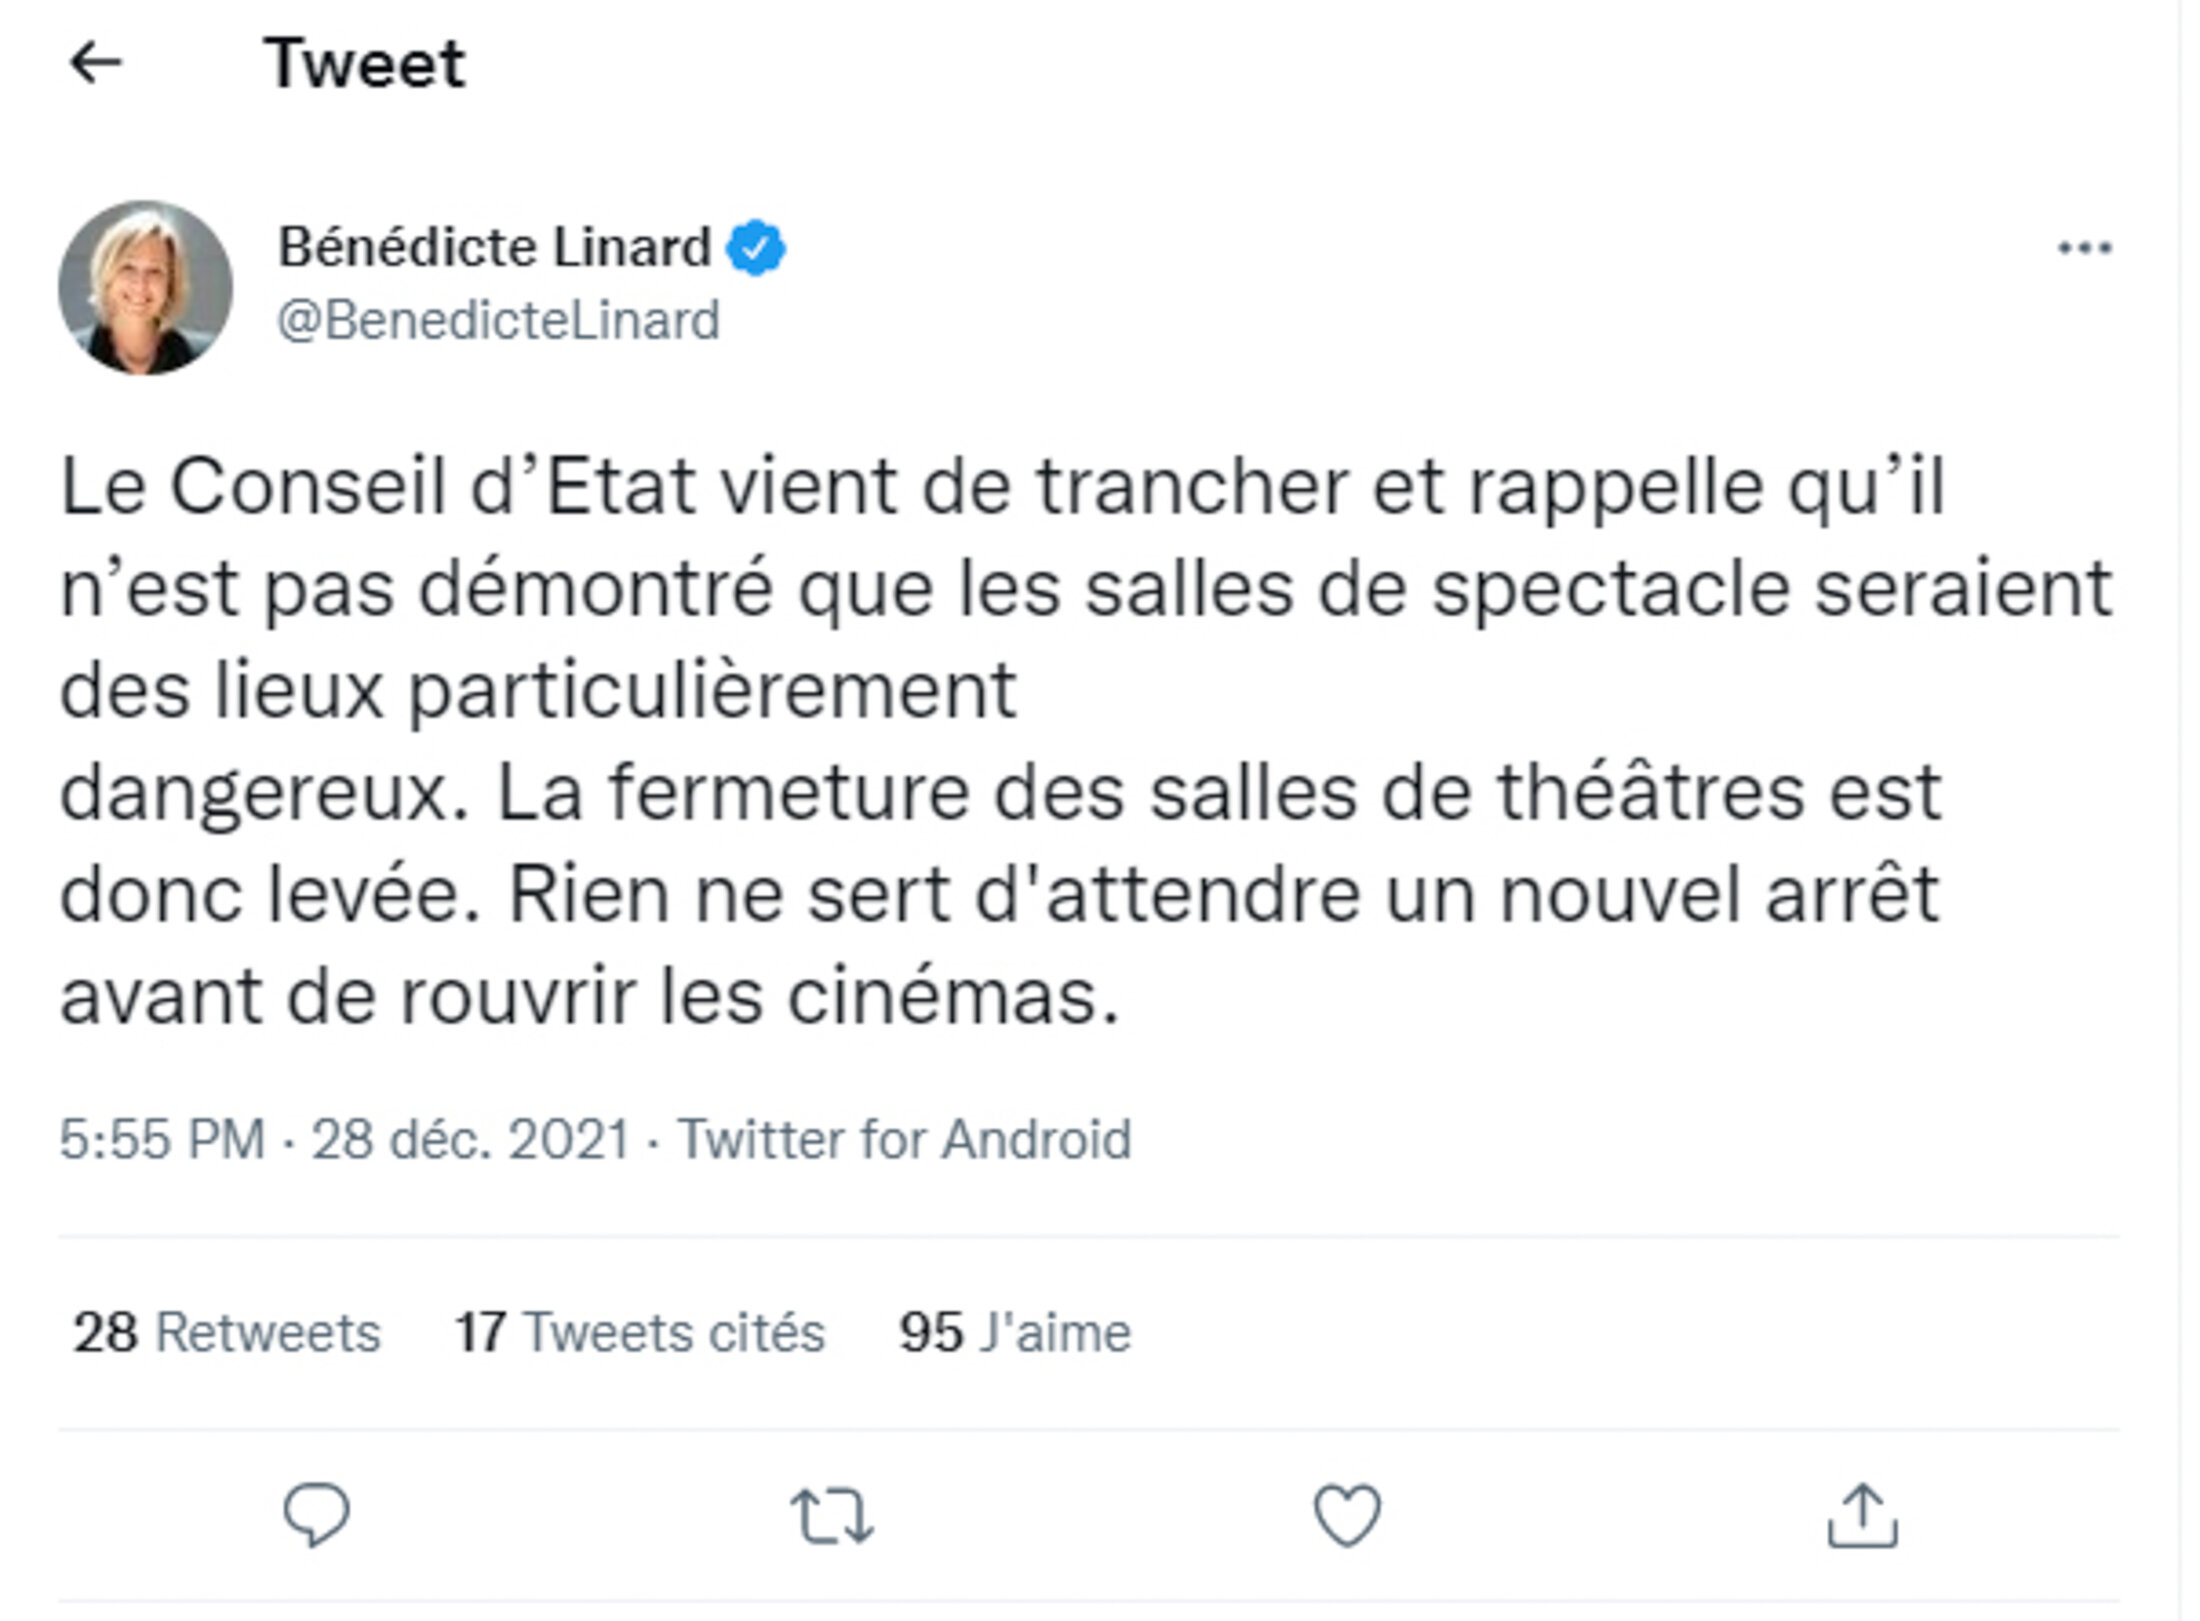Click the Twitter for Android source link
Image resolution: width=2200 pixels, height=1621 pixels.
(x=905, y=1138)
